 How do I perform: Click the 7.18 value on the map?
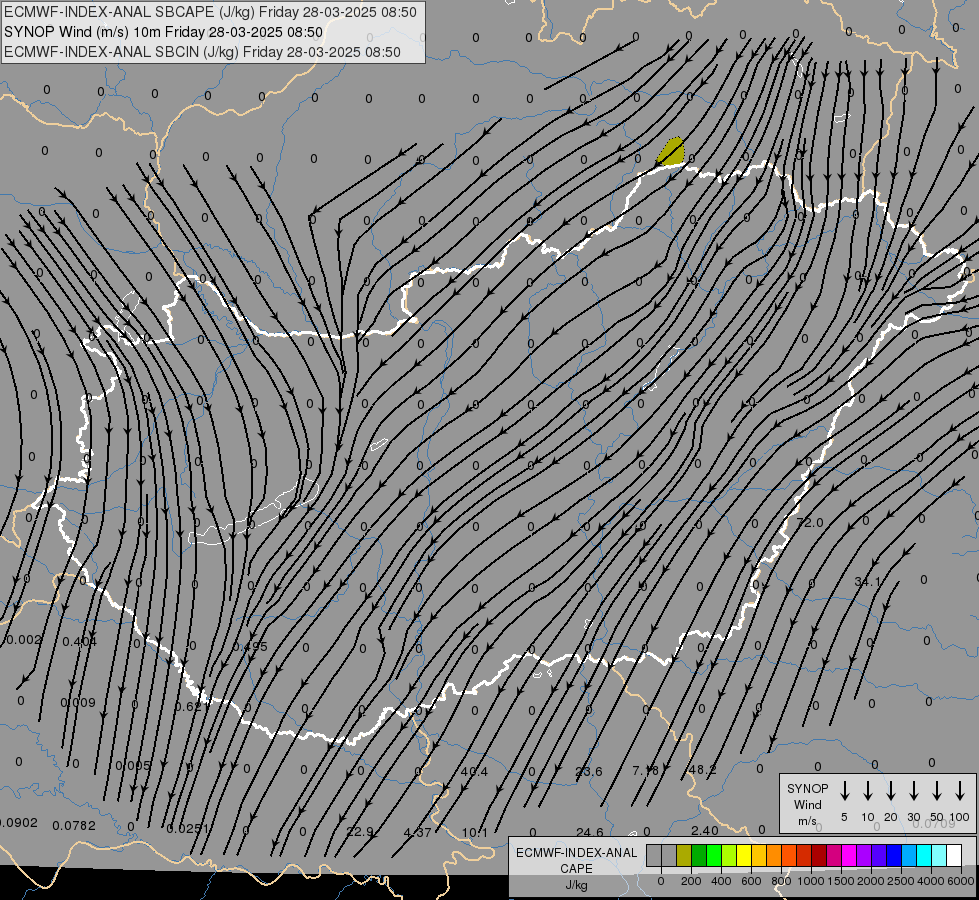646,771
